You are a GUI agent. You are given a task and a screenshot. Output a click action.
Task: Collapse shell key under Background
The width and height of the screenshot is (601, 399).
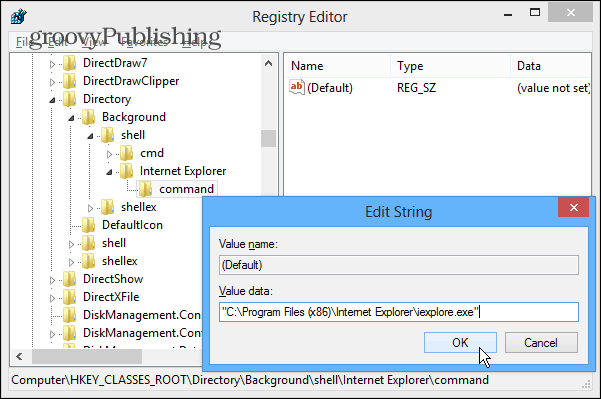[x=90, y=136]
